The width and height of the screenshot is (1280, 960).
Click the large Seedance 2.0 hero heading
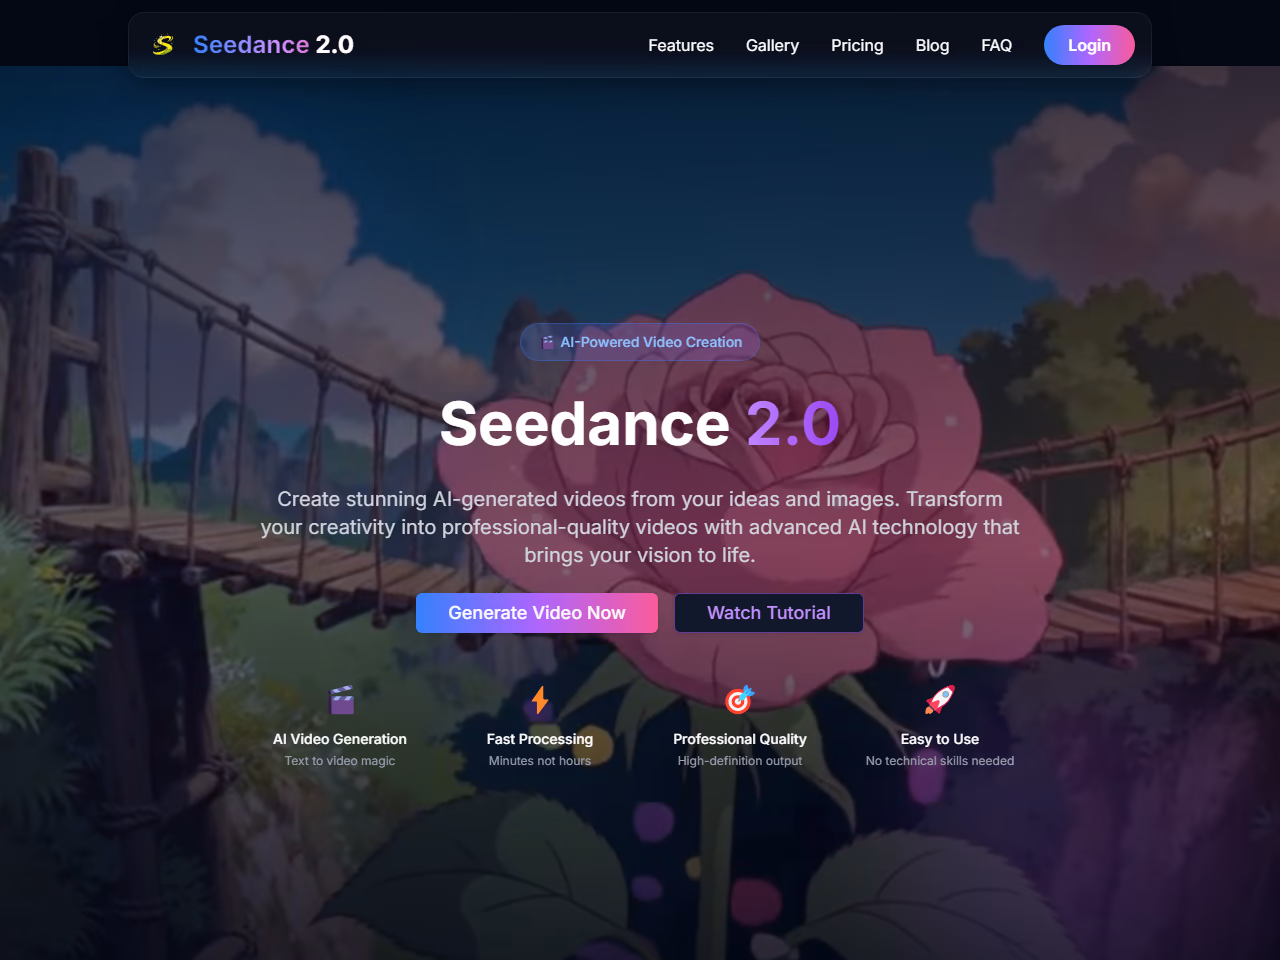pyautogui.click(x=640, y=424)
